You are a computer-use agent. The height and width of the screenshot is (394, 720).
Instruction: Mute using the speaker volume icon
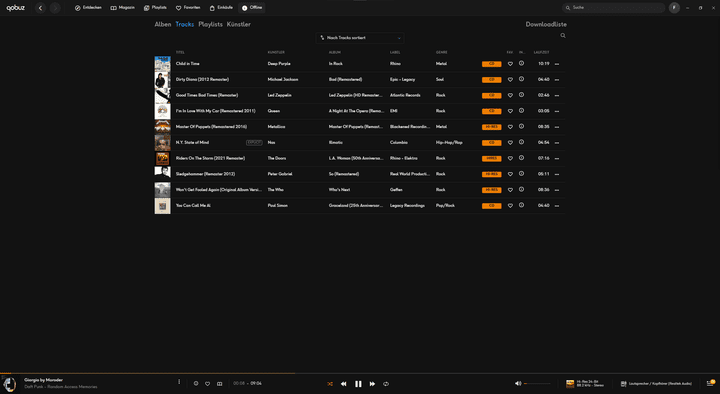coord(518,383)
